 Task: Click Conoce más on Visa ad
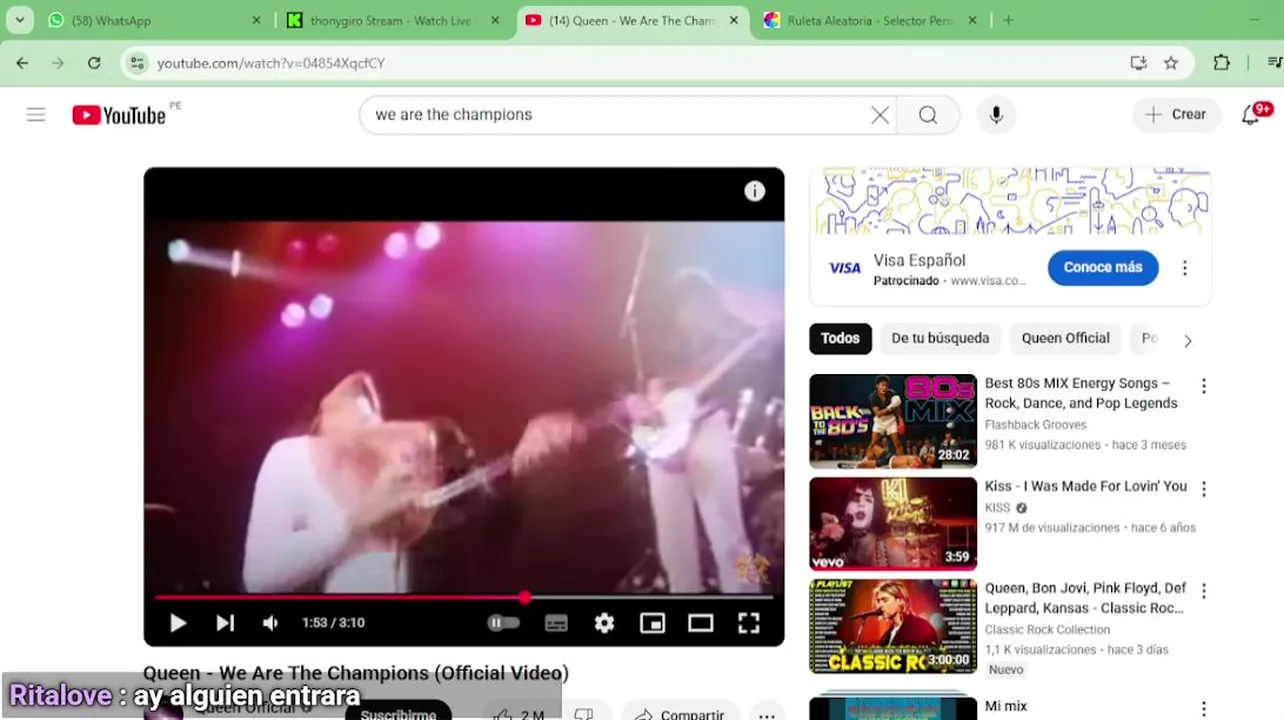[1103, 267]
